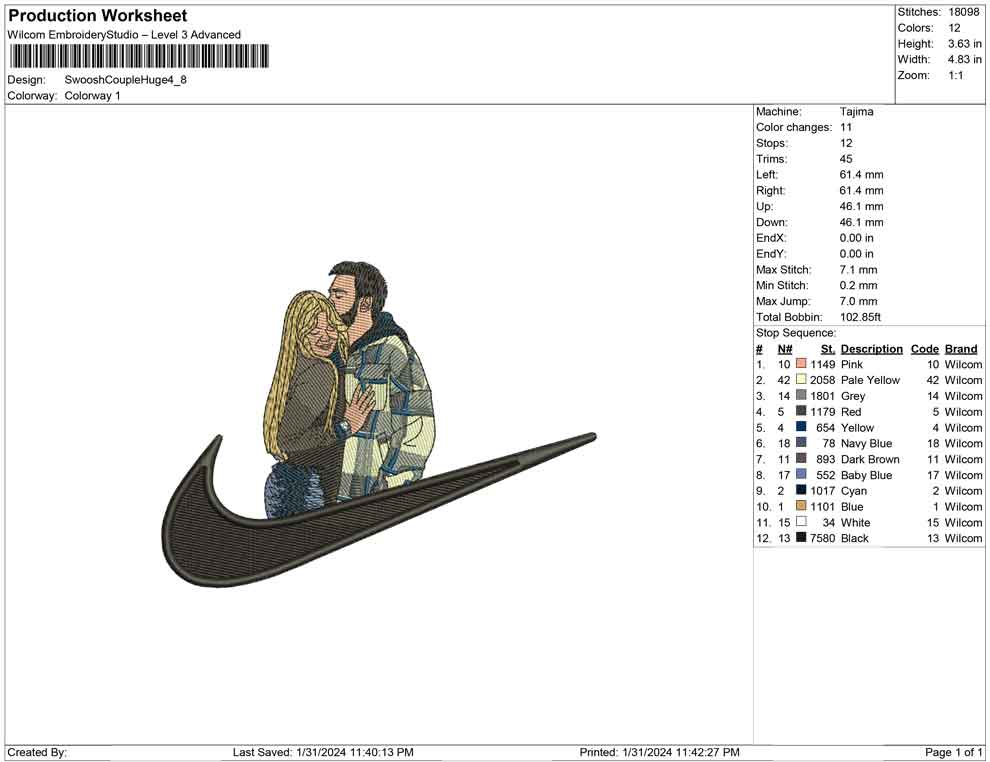Click the 'St.' column header
This screenshot has width=990, height=762.
828,349
